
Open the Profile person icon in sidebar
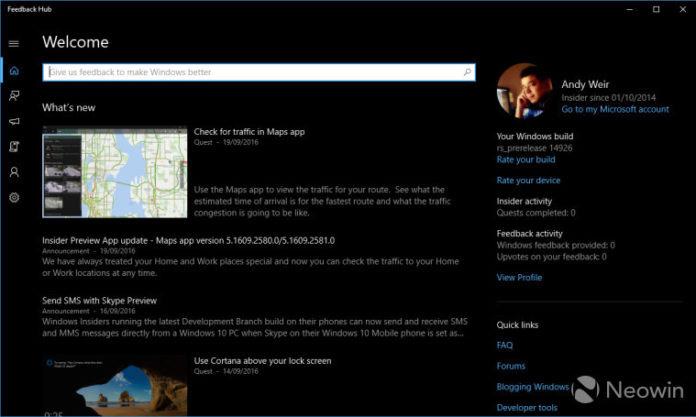14,172
